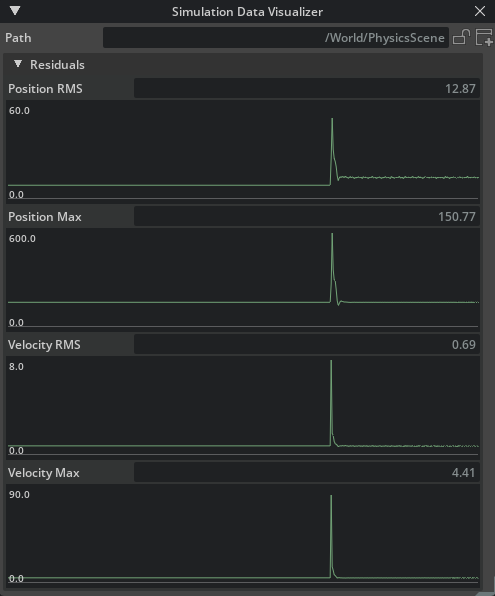Click the new visualizer window icon
The height and width of the screenshot is (596, 495).
click(484, 37)
